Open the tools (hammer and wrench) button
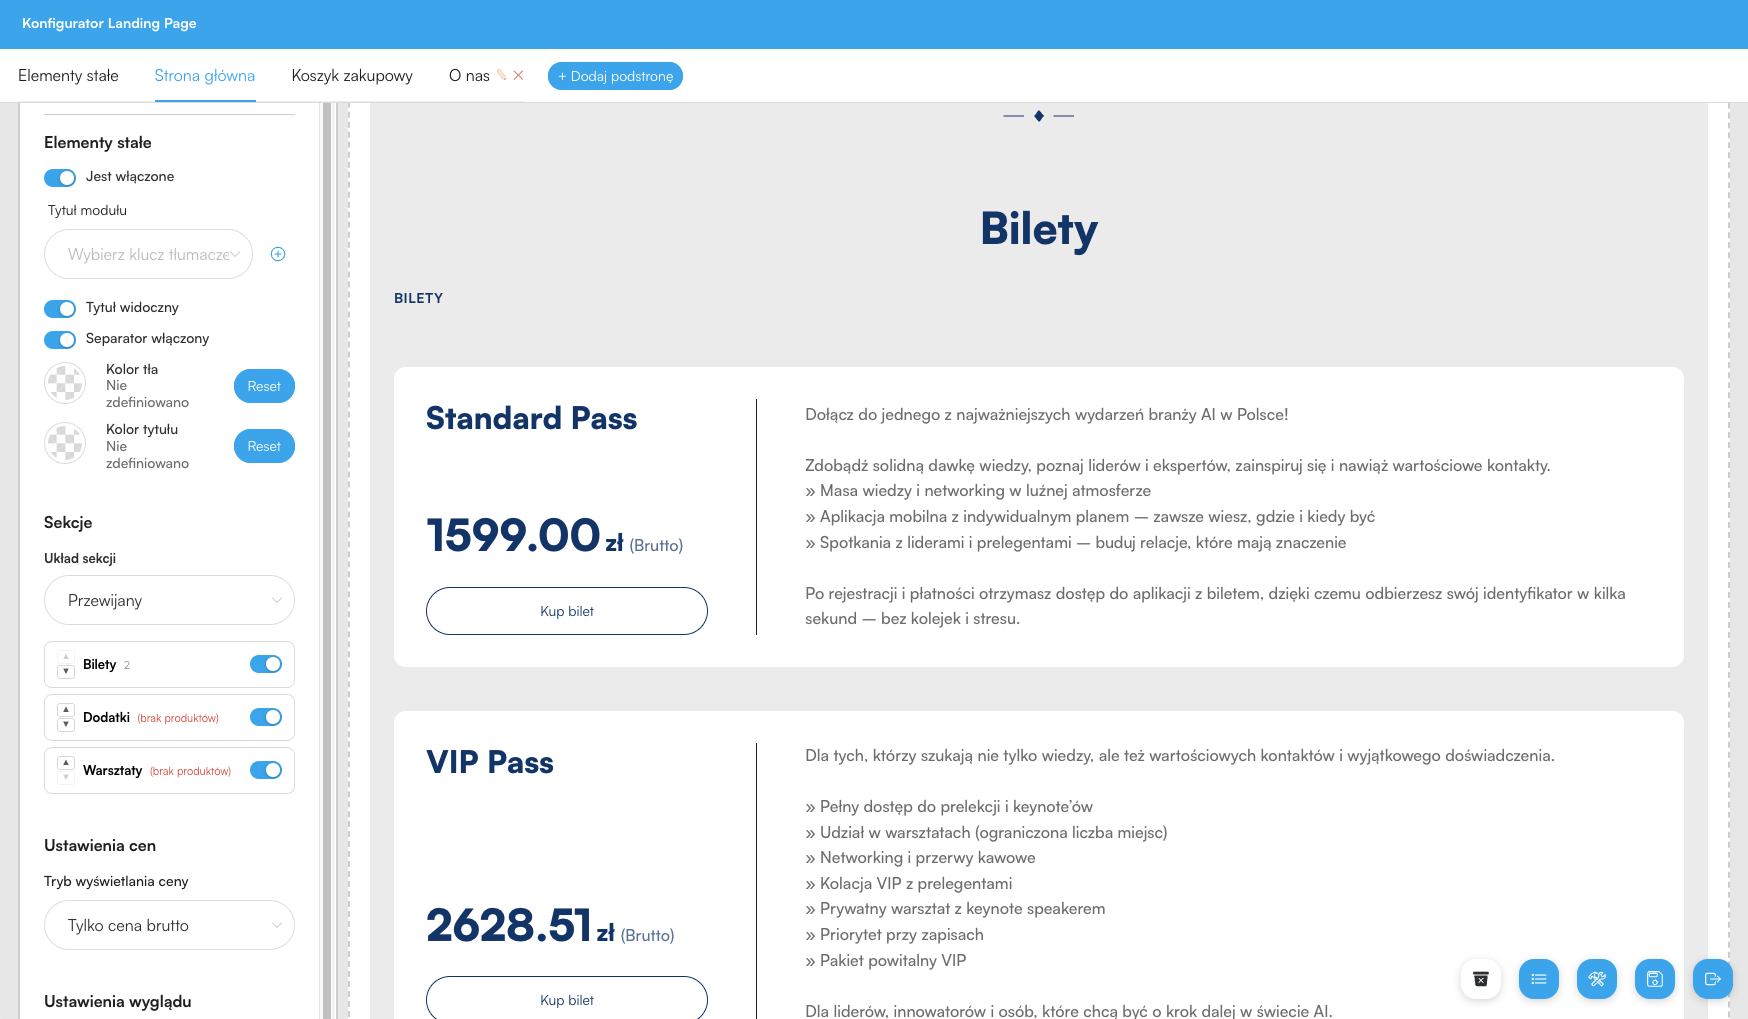 (x=1597, y=979)
